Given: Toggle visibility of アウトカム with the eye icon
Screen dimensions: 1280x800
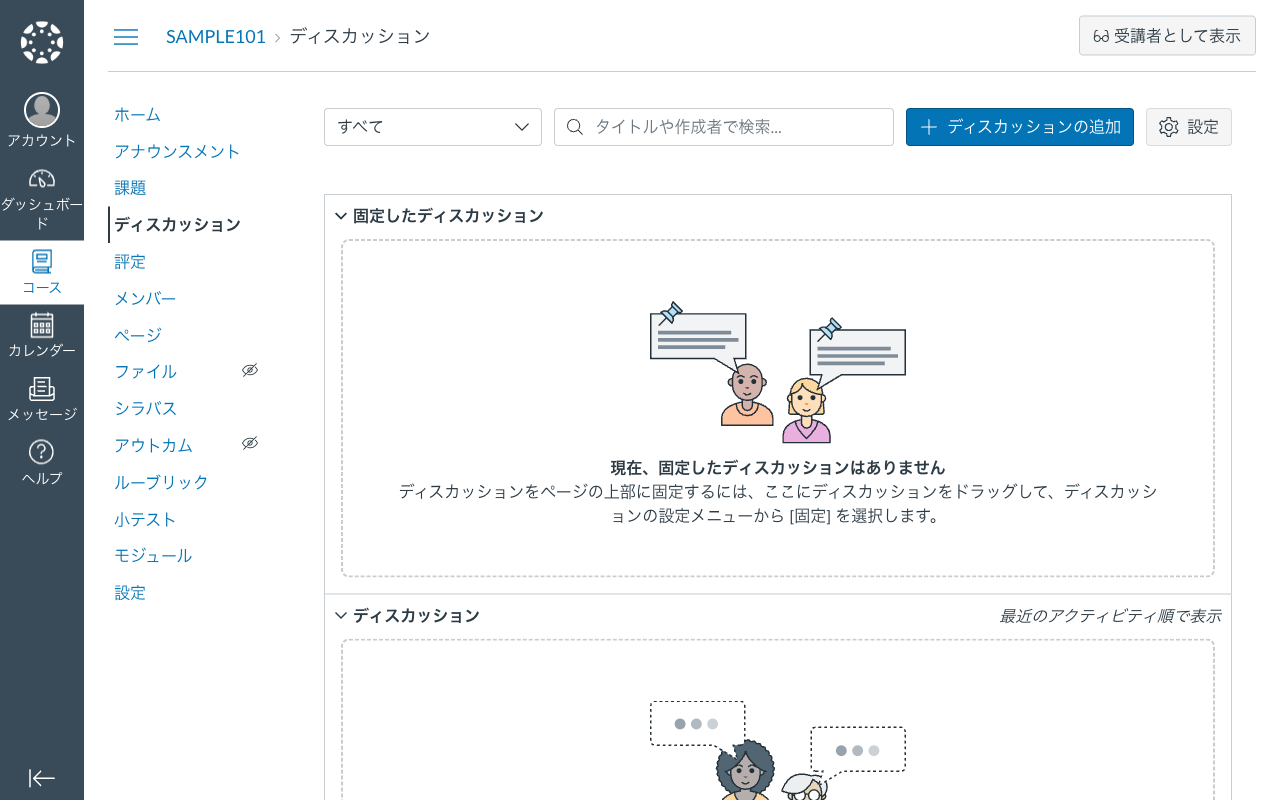Looking at the screenshot, I should [x=249, y=443].
